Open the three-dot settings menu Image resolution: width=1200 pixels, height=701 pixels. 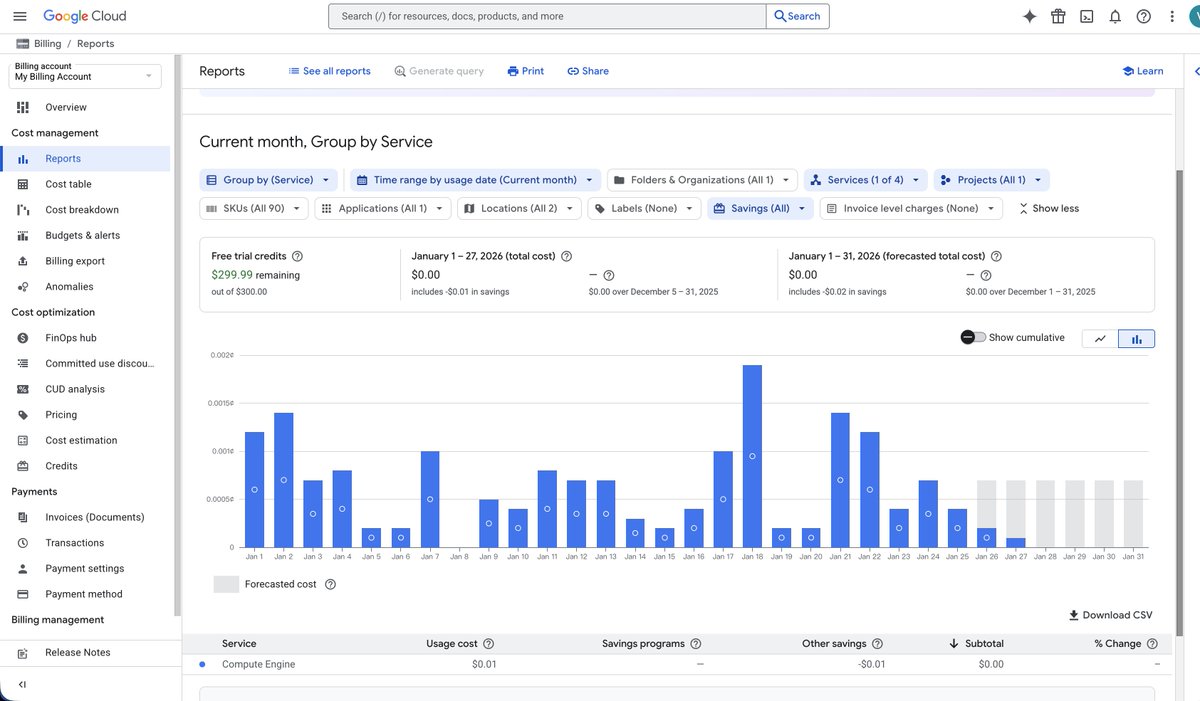tap(1171, 16)
